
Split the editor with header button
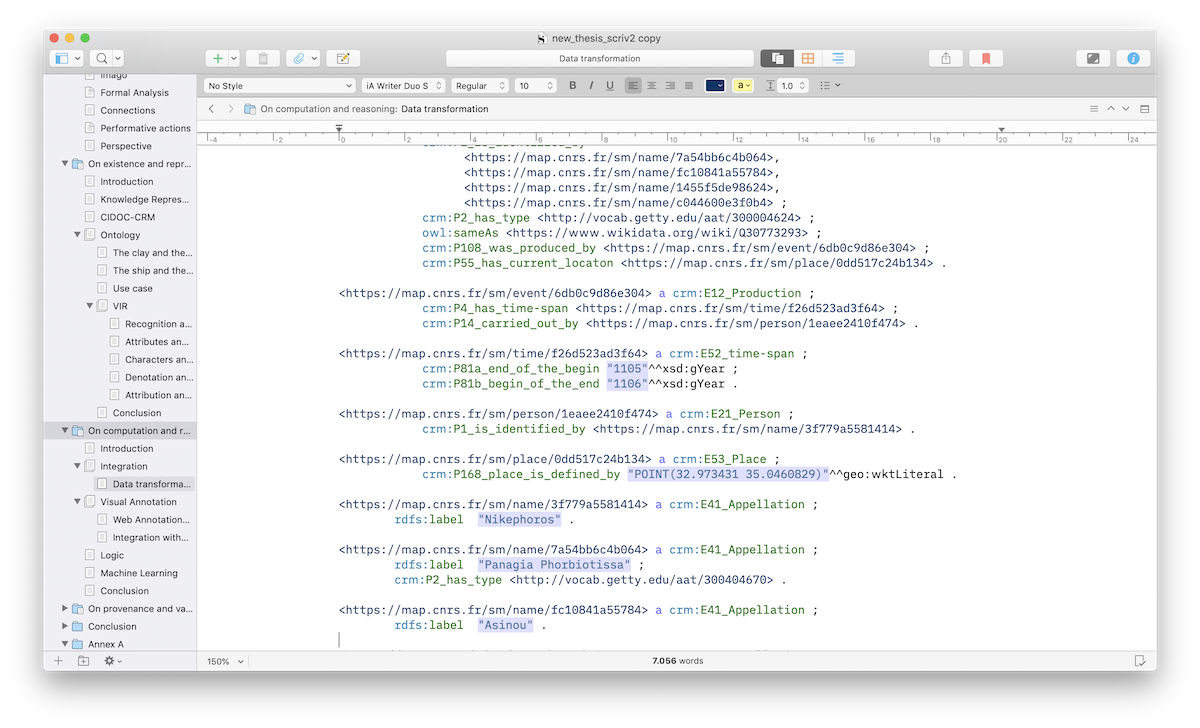pyautogui.click(x=1145, y=109)
